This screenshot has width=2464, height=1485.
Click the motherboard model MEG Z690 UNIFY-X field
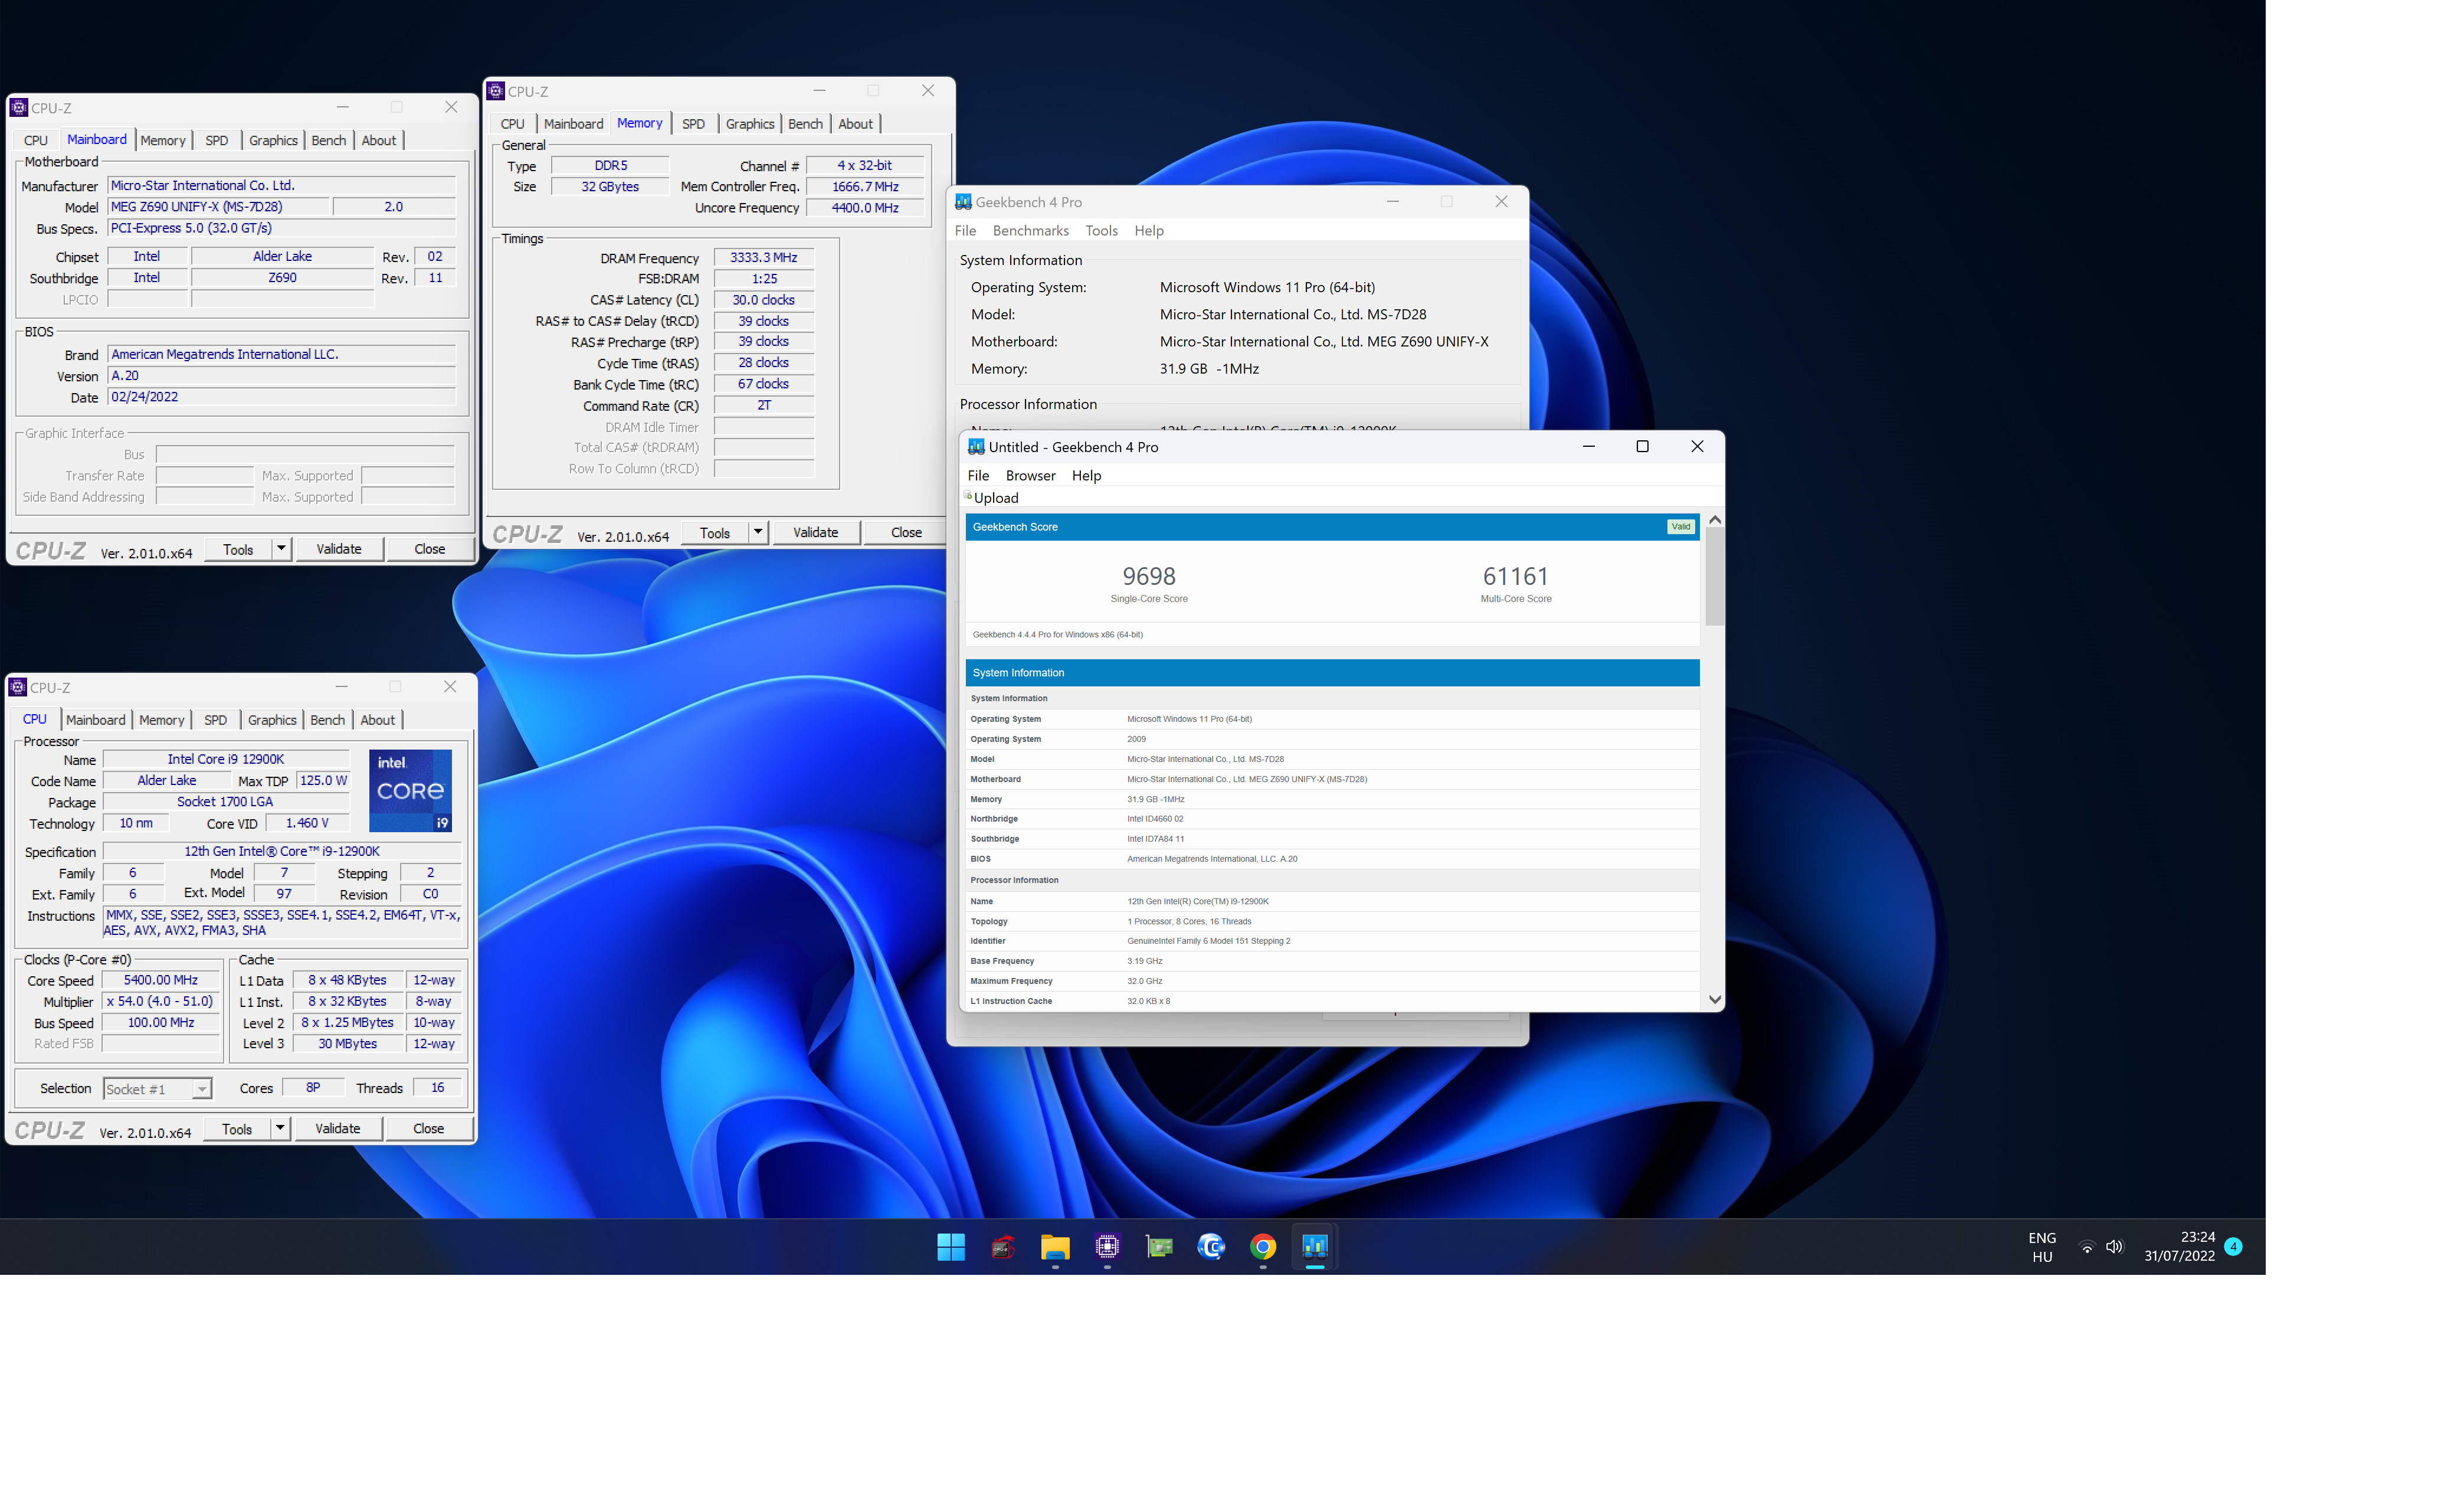218,206
